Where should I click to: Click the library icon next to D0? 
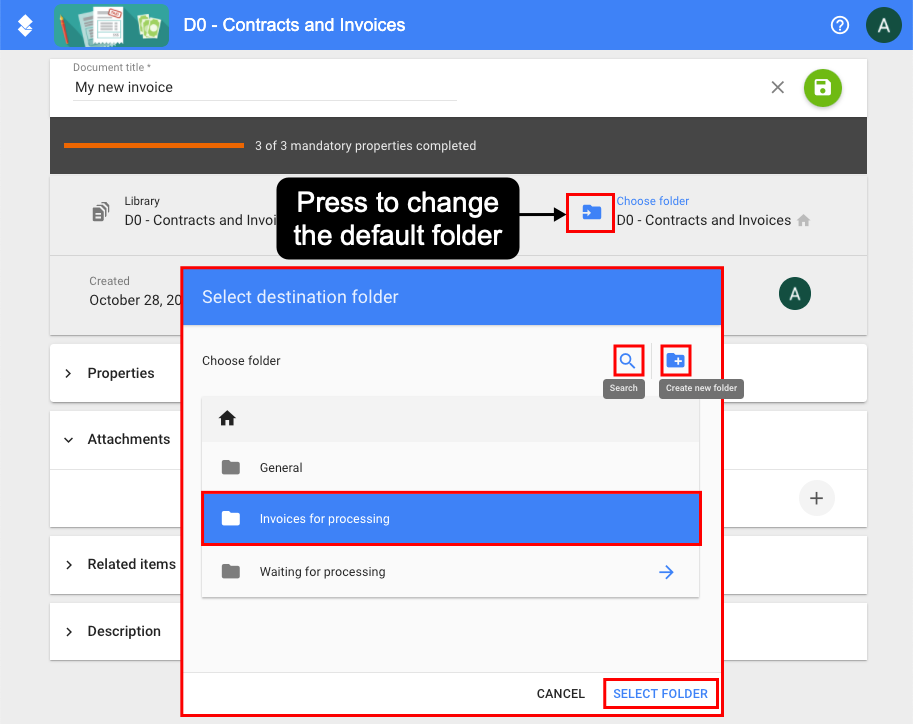click(x=100, y=212)
